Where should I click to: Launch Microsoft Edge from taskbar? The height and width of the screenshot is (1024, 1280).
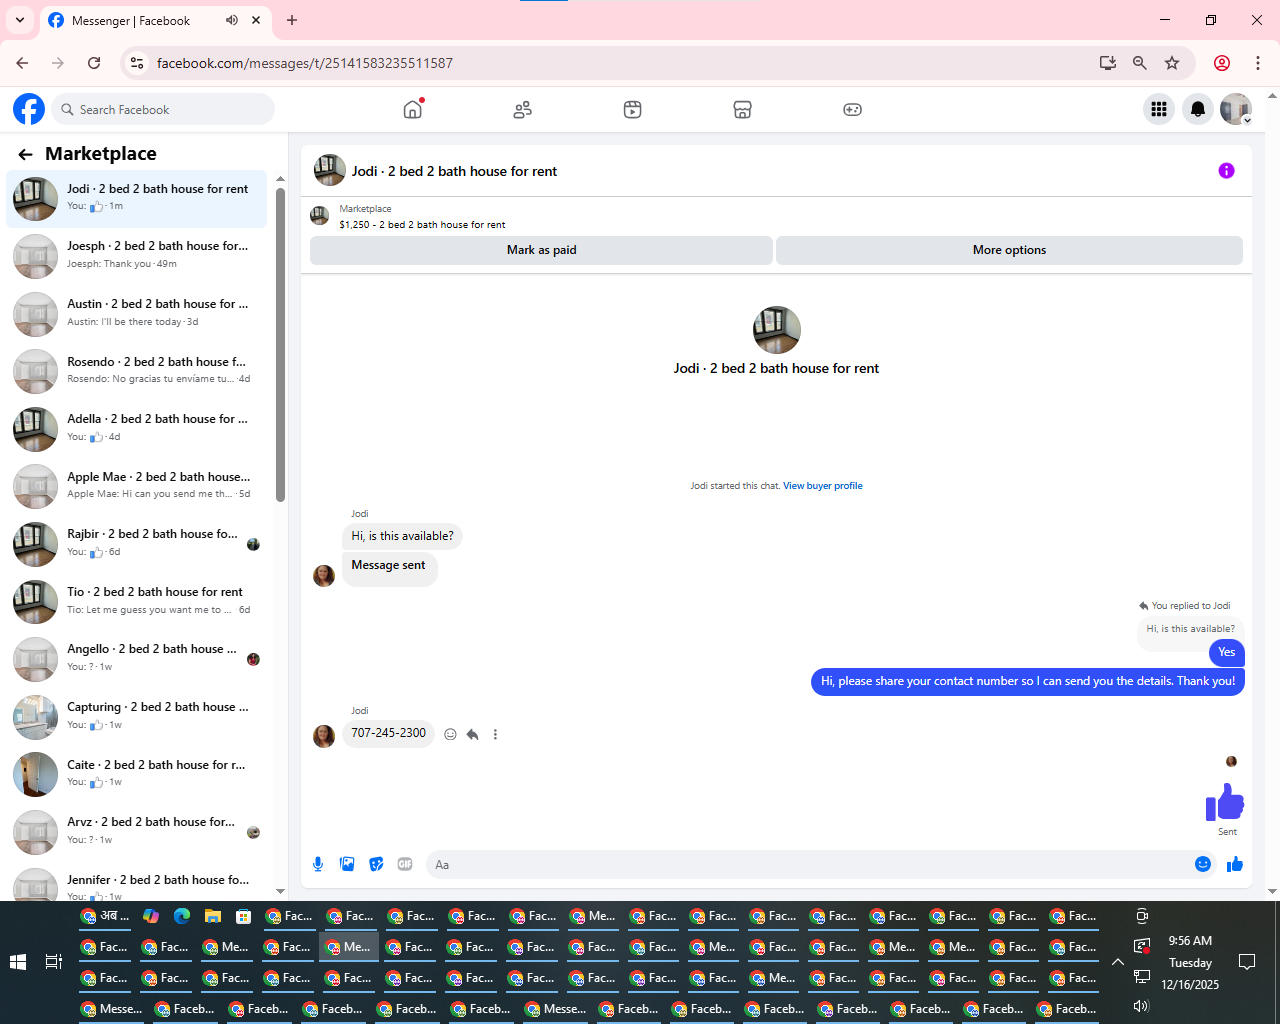point(182,916)
